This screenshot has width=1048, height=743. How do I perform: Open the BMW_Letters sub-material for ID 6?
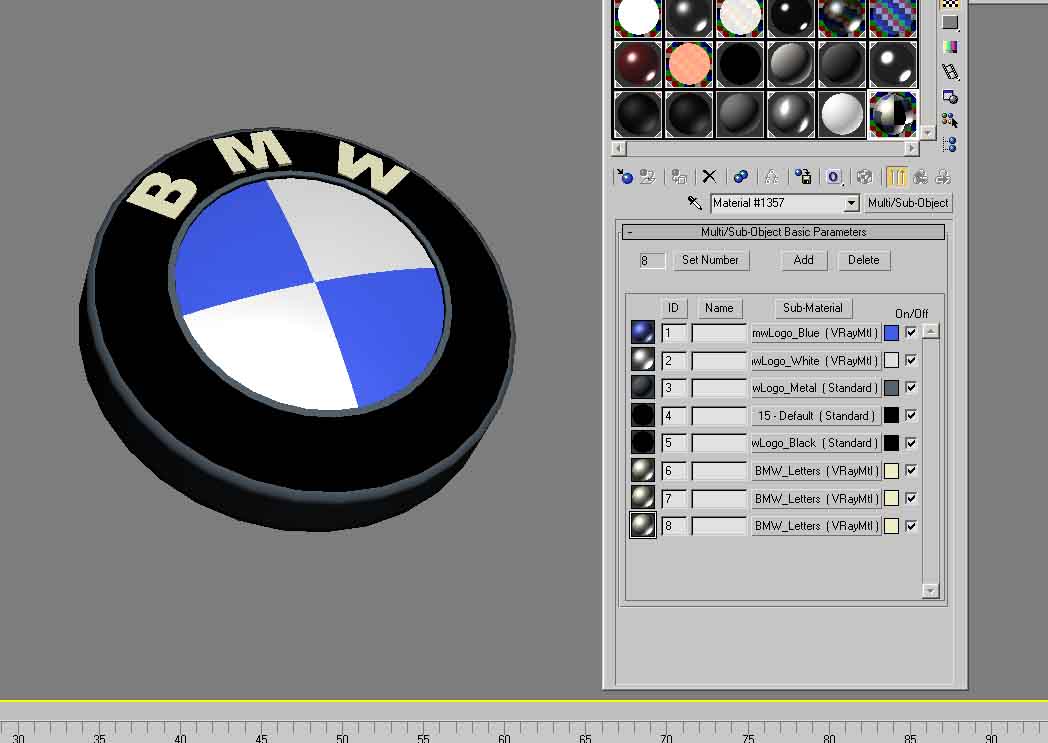815,470
